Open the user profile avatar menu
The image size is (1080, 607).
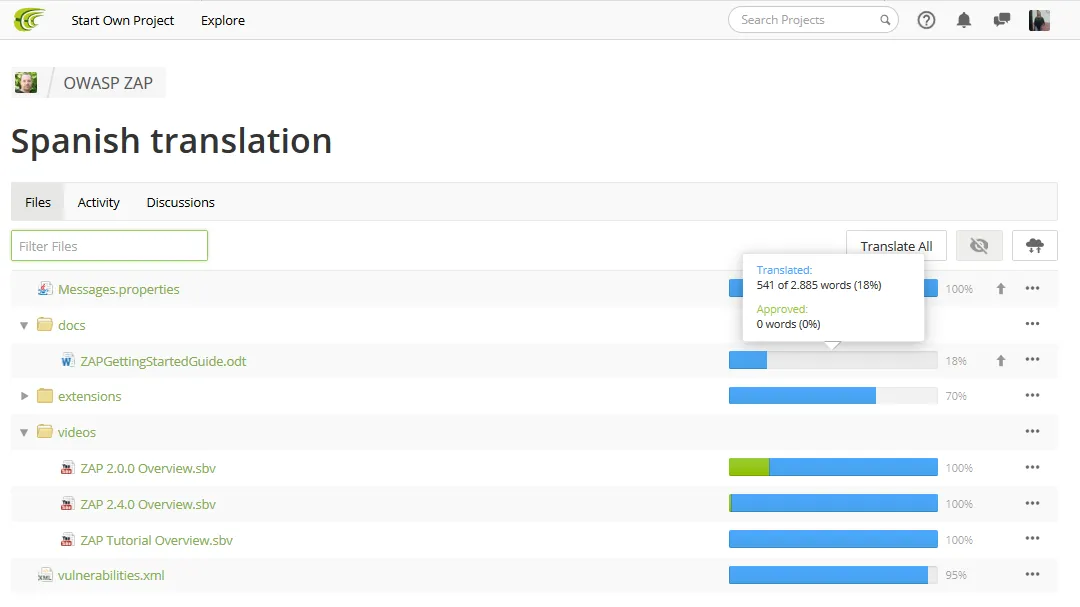[1039, 20]
